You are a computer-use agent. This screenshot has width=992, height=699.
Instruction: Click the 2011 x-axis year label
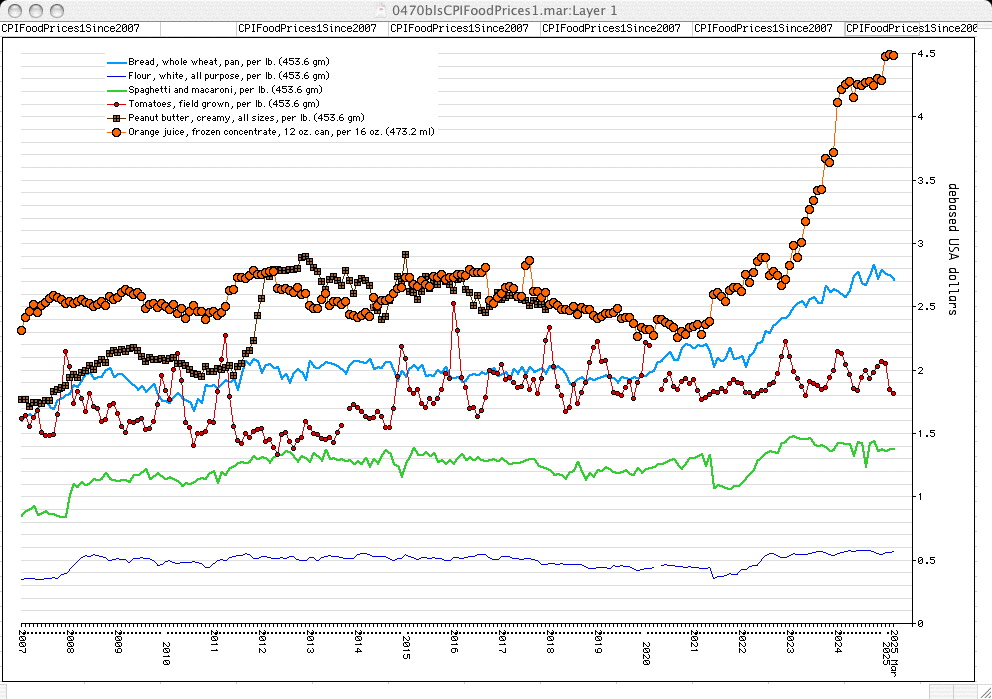click(214, 641)
